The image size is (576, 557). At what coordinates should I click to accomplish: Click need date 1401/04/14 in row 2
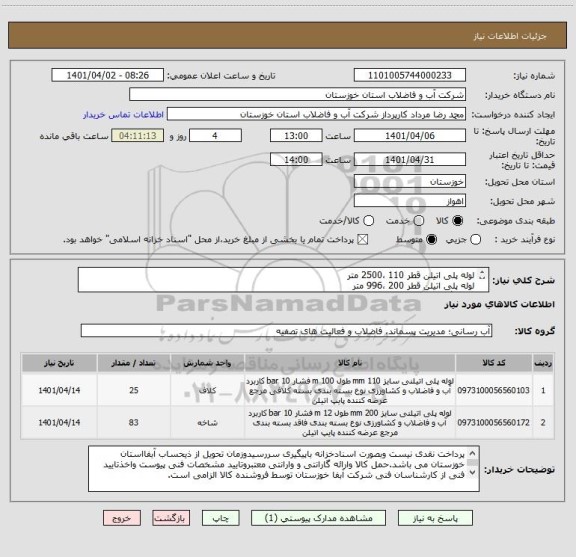coord(59,423)
